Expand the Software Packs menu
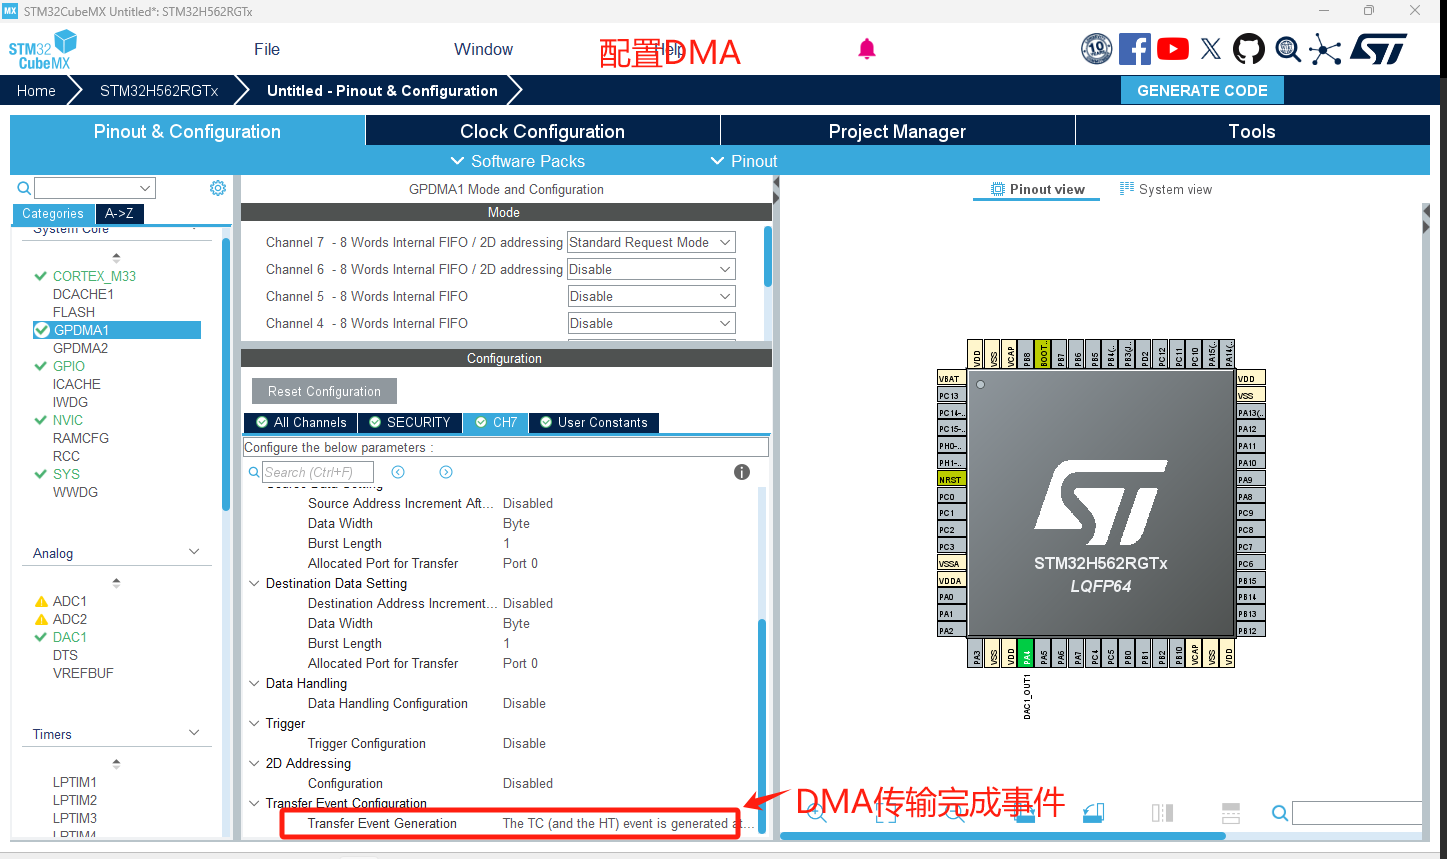Image resolution: width=1447 pixels, height=859 pixels. (517, 161)
